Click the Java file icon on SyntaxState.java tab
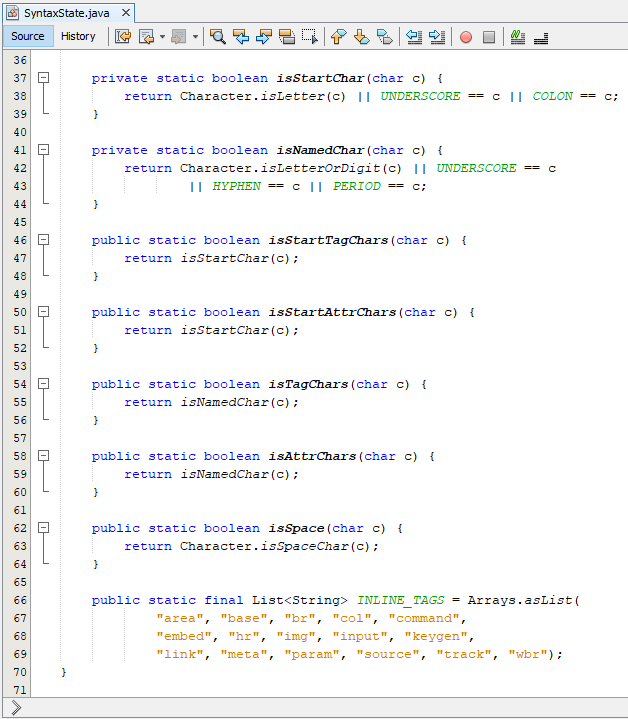This screenshot has width=628, height=719. click(x=12, y=13)
